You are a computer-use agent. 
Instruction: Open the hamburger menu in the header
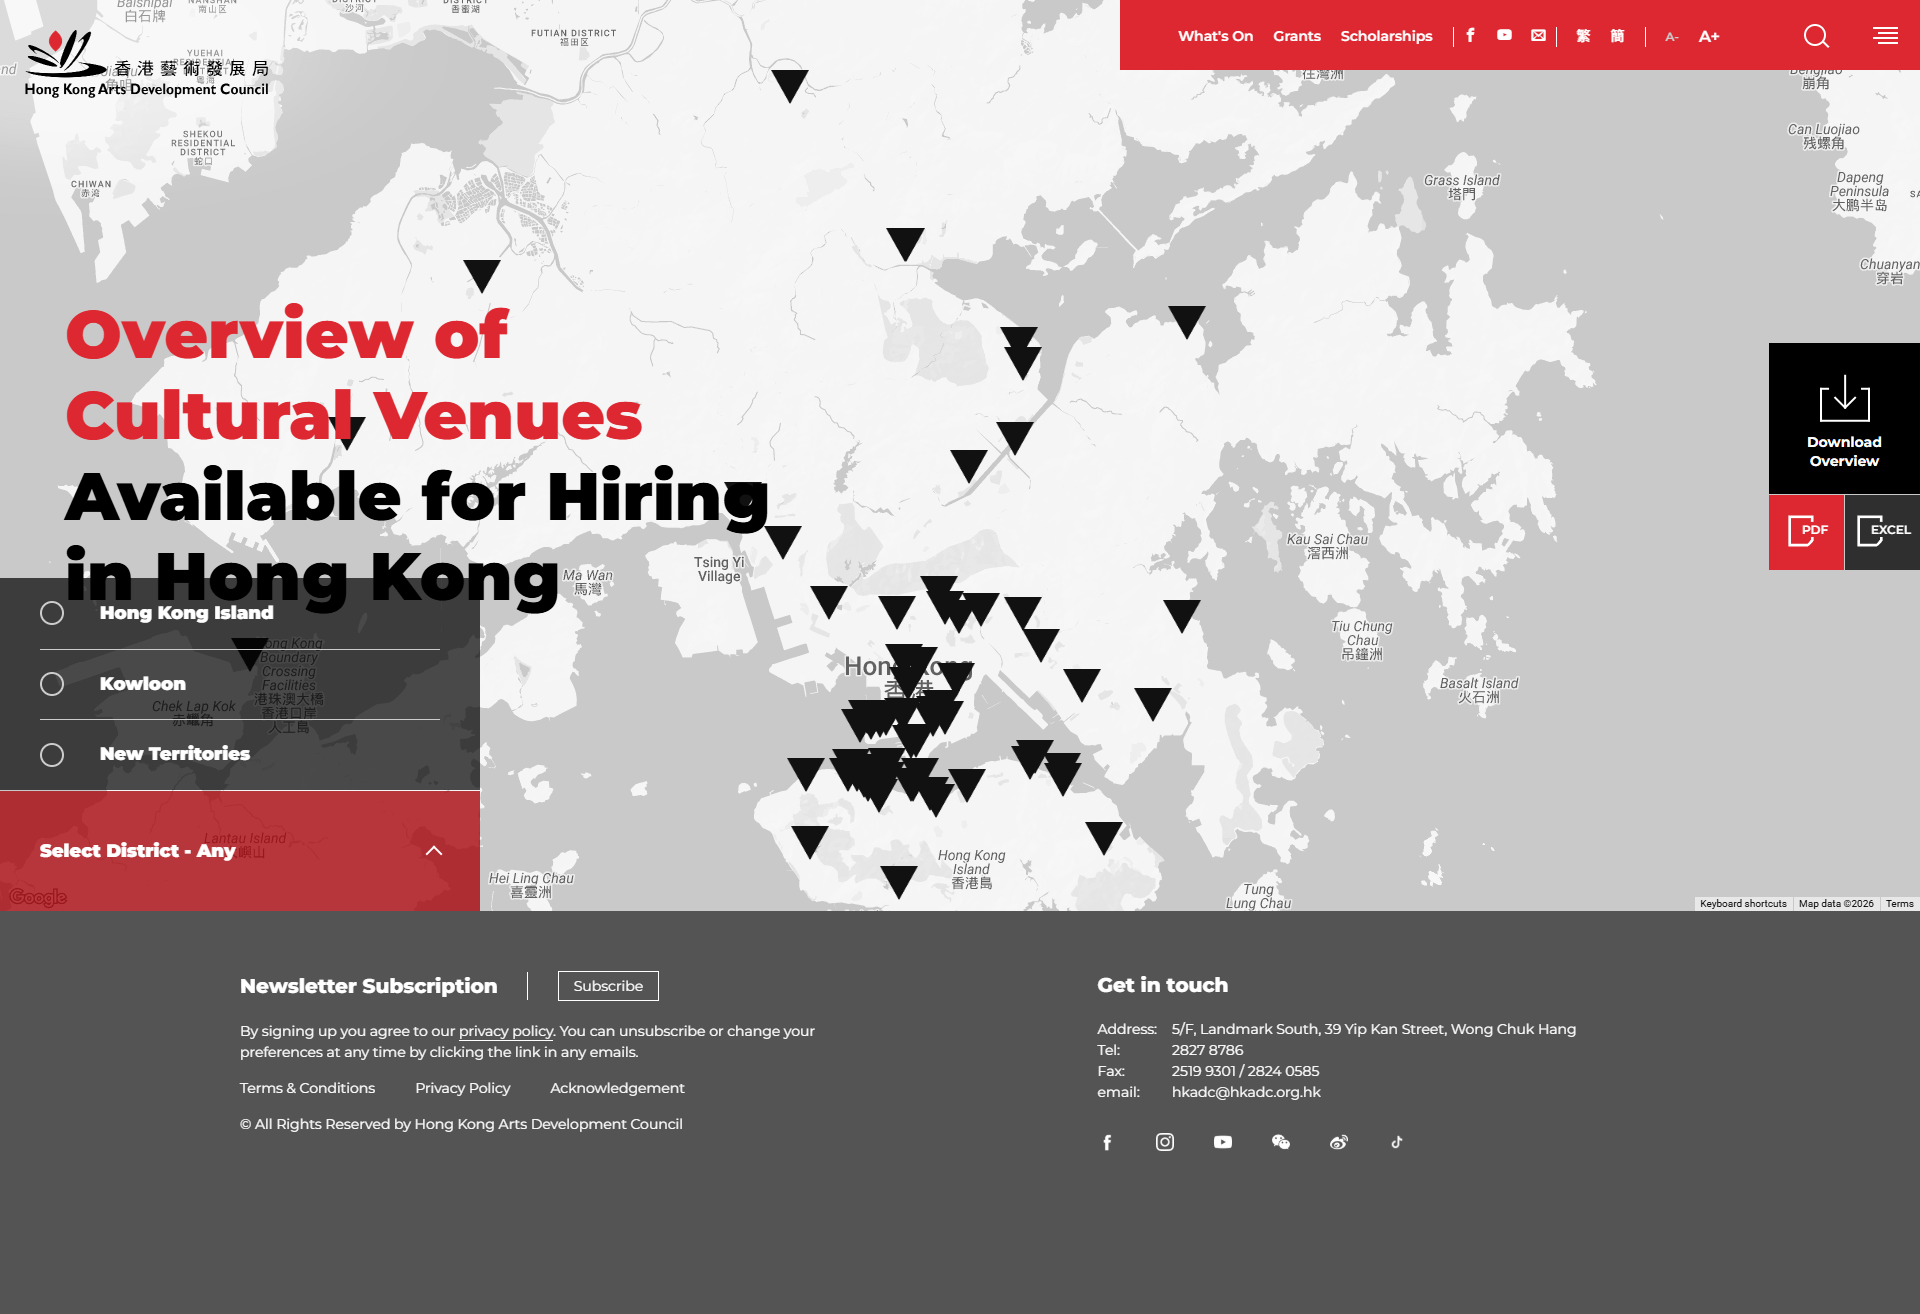[x=1885, y=36]
